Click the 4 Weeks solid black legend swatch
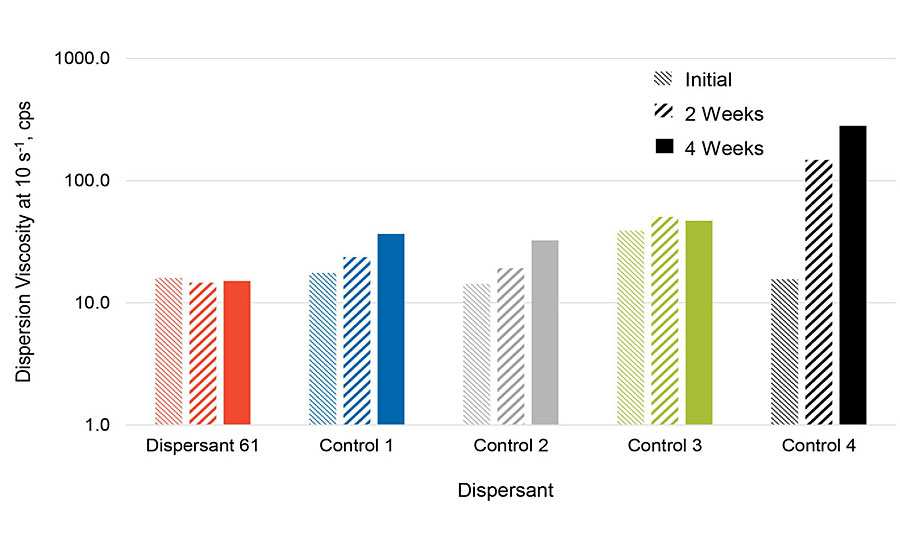Screen dimensions: 900x550 pyautogui.click(x=663, y=147)
